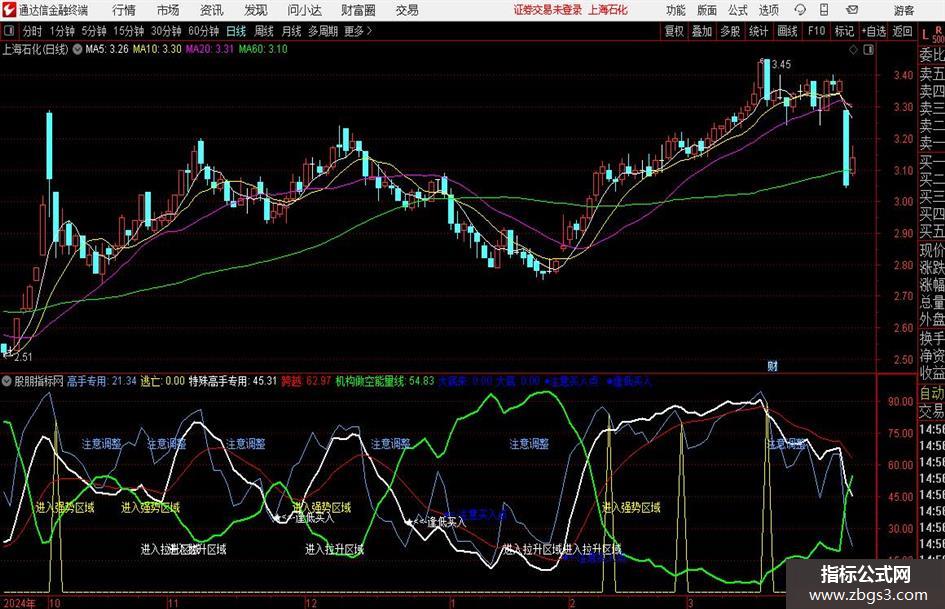Click the MA5: 3.26 value label
Image resolution: width=945 pixels, height=609 pixels.
tap(107, 49)
